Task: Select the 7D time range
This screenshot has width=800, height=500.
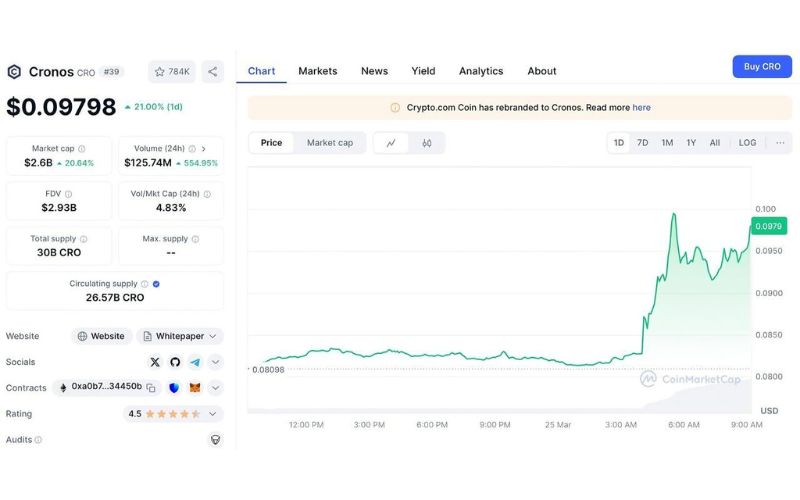Action: (x=642, y=143)
